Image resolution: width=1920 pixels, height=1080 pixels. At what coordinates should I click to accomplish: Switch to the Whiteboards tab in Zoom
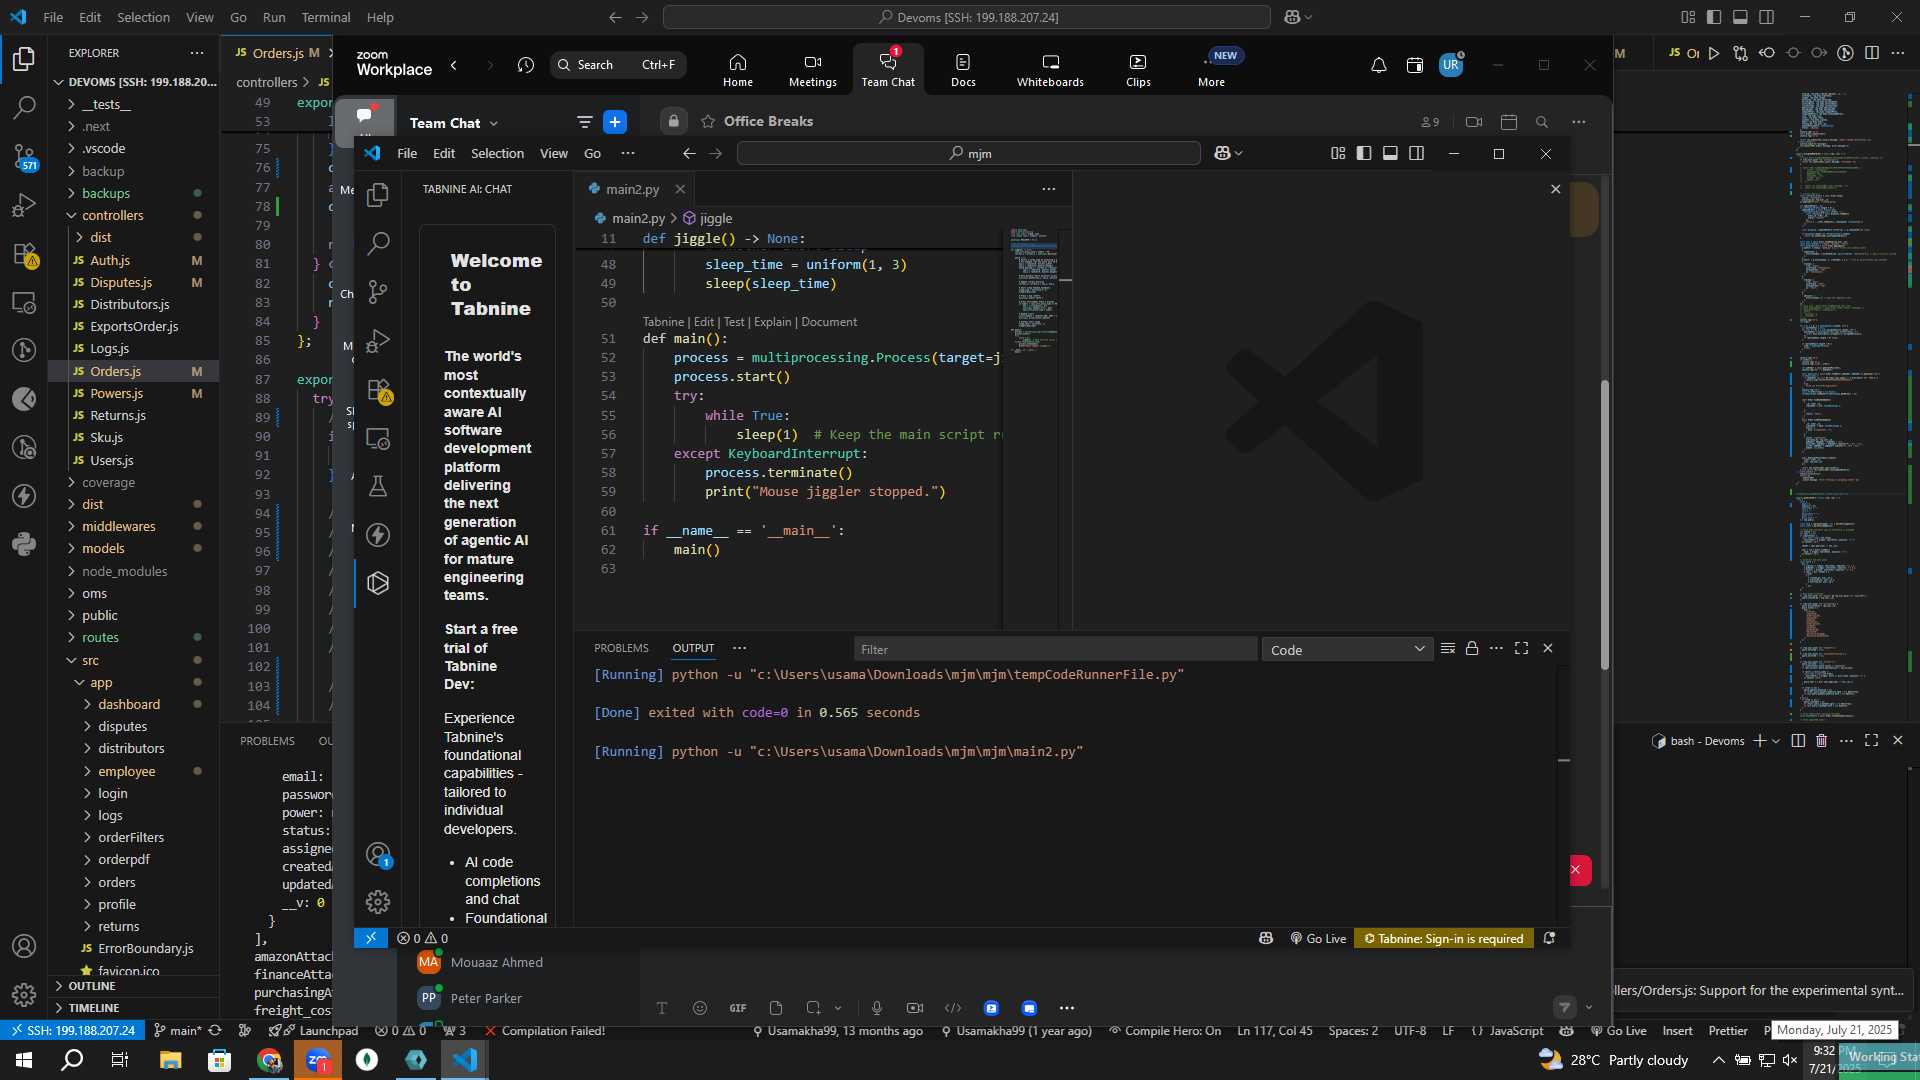pos(1050,69)
